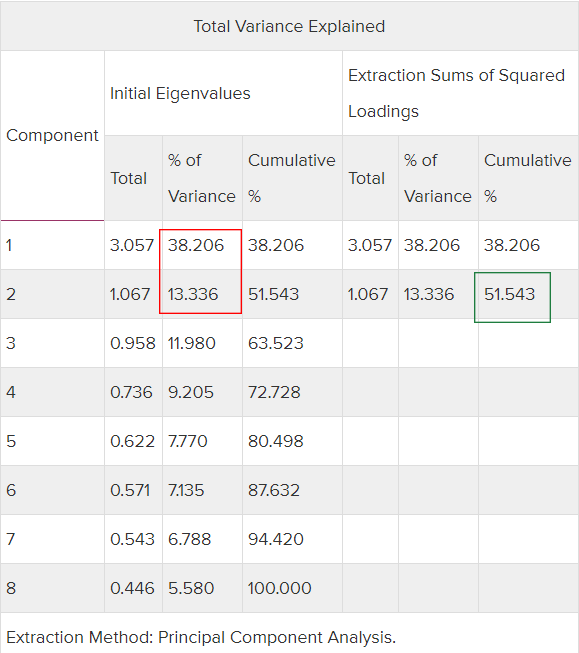Click row label 6 in the Component column
The image size is (579, 653).
11,490
